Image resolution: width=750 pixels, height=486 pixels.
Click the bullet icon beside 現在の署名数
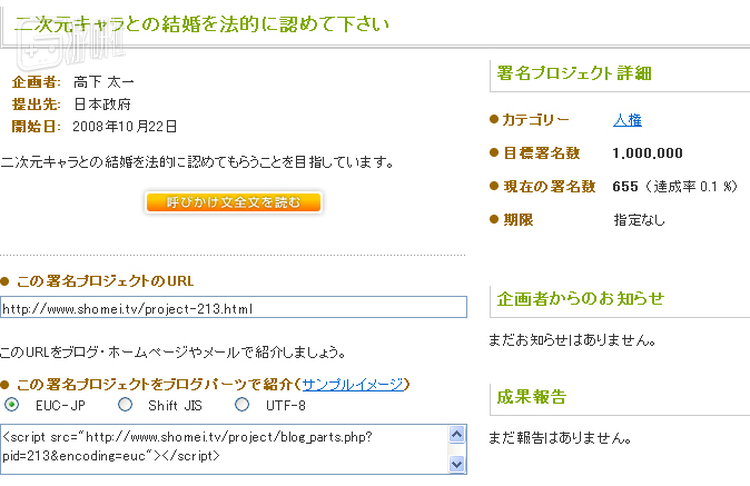click(x=493, y=186)
